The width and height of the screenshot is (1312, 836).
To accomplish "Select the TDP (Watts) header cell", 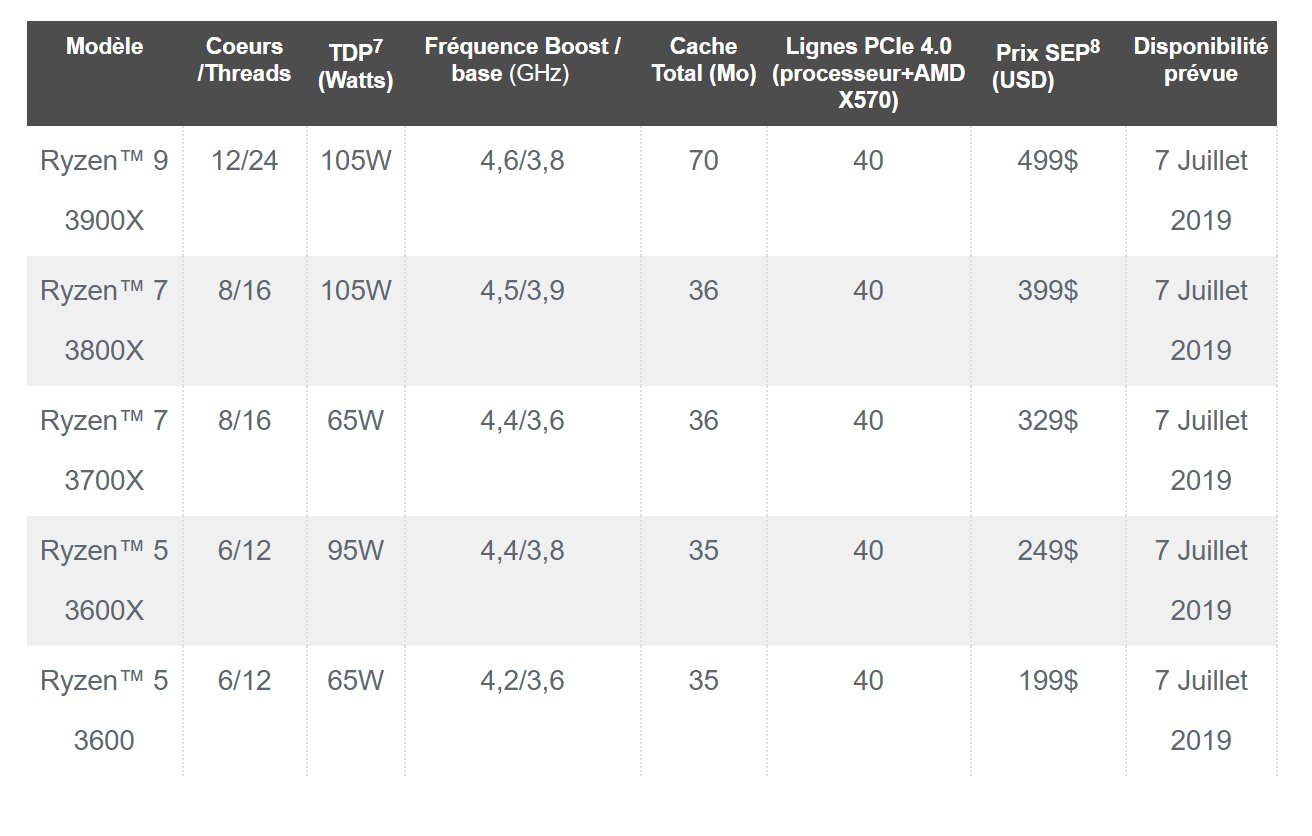I will click(355, 68).
